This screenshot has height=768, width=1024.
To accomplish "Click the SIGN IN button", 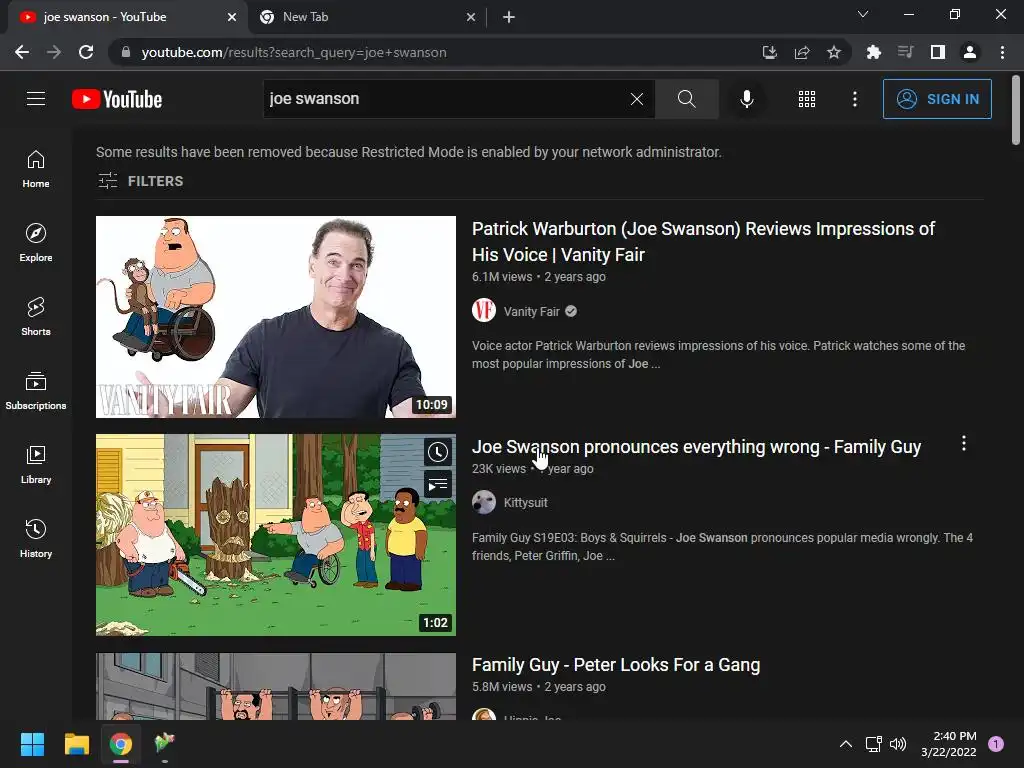I will tap(937, 99).
